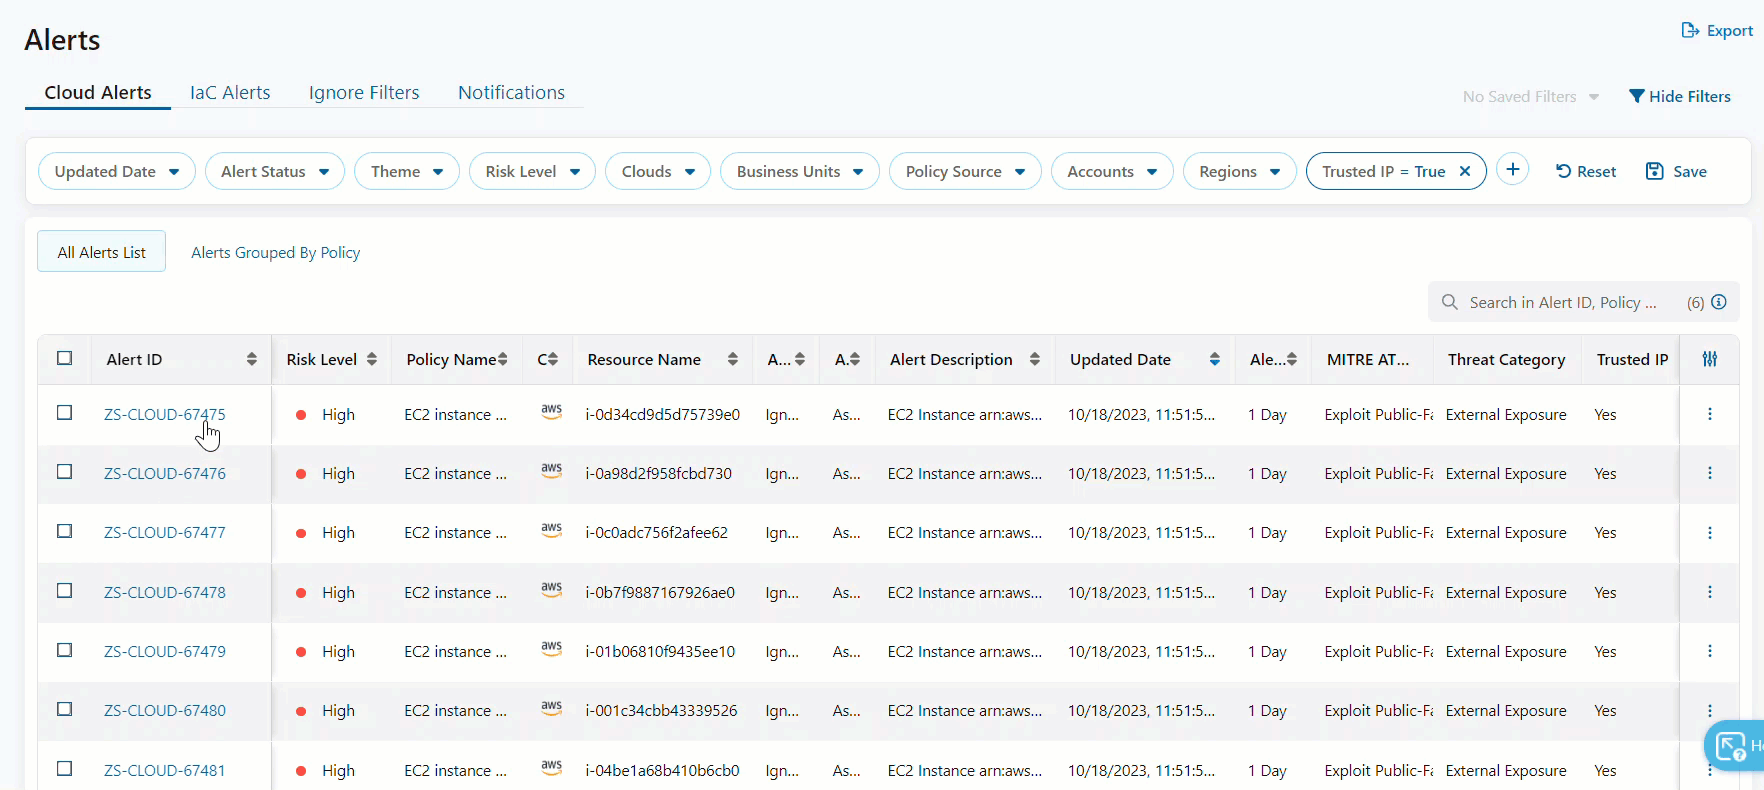Open actions menu for ZS-CLOUD-67475
The height and width of the screenshot is (790, 1764).
[x=1710, y=414]
